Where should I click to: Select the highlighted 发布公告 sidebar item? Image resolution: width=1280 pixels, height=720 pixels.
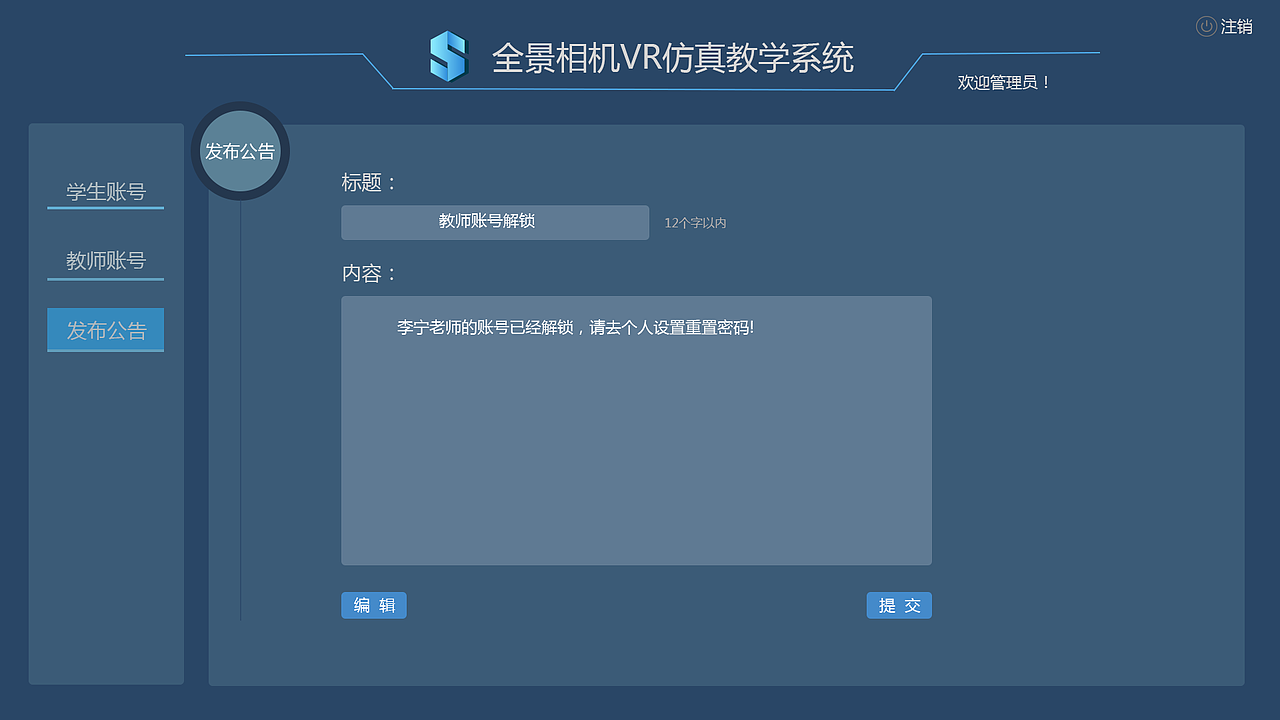[x=105, y=329]
